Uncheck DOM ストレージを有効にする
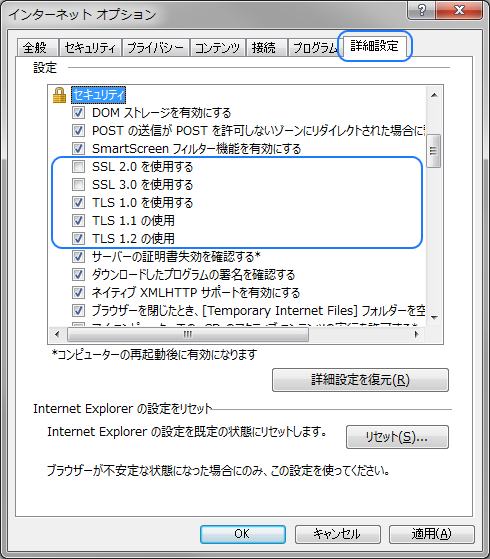Viewport: 490px width, 559px height. click(x=78, y=113)
